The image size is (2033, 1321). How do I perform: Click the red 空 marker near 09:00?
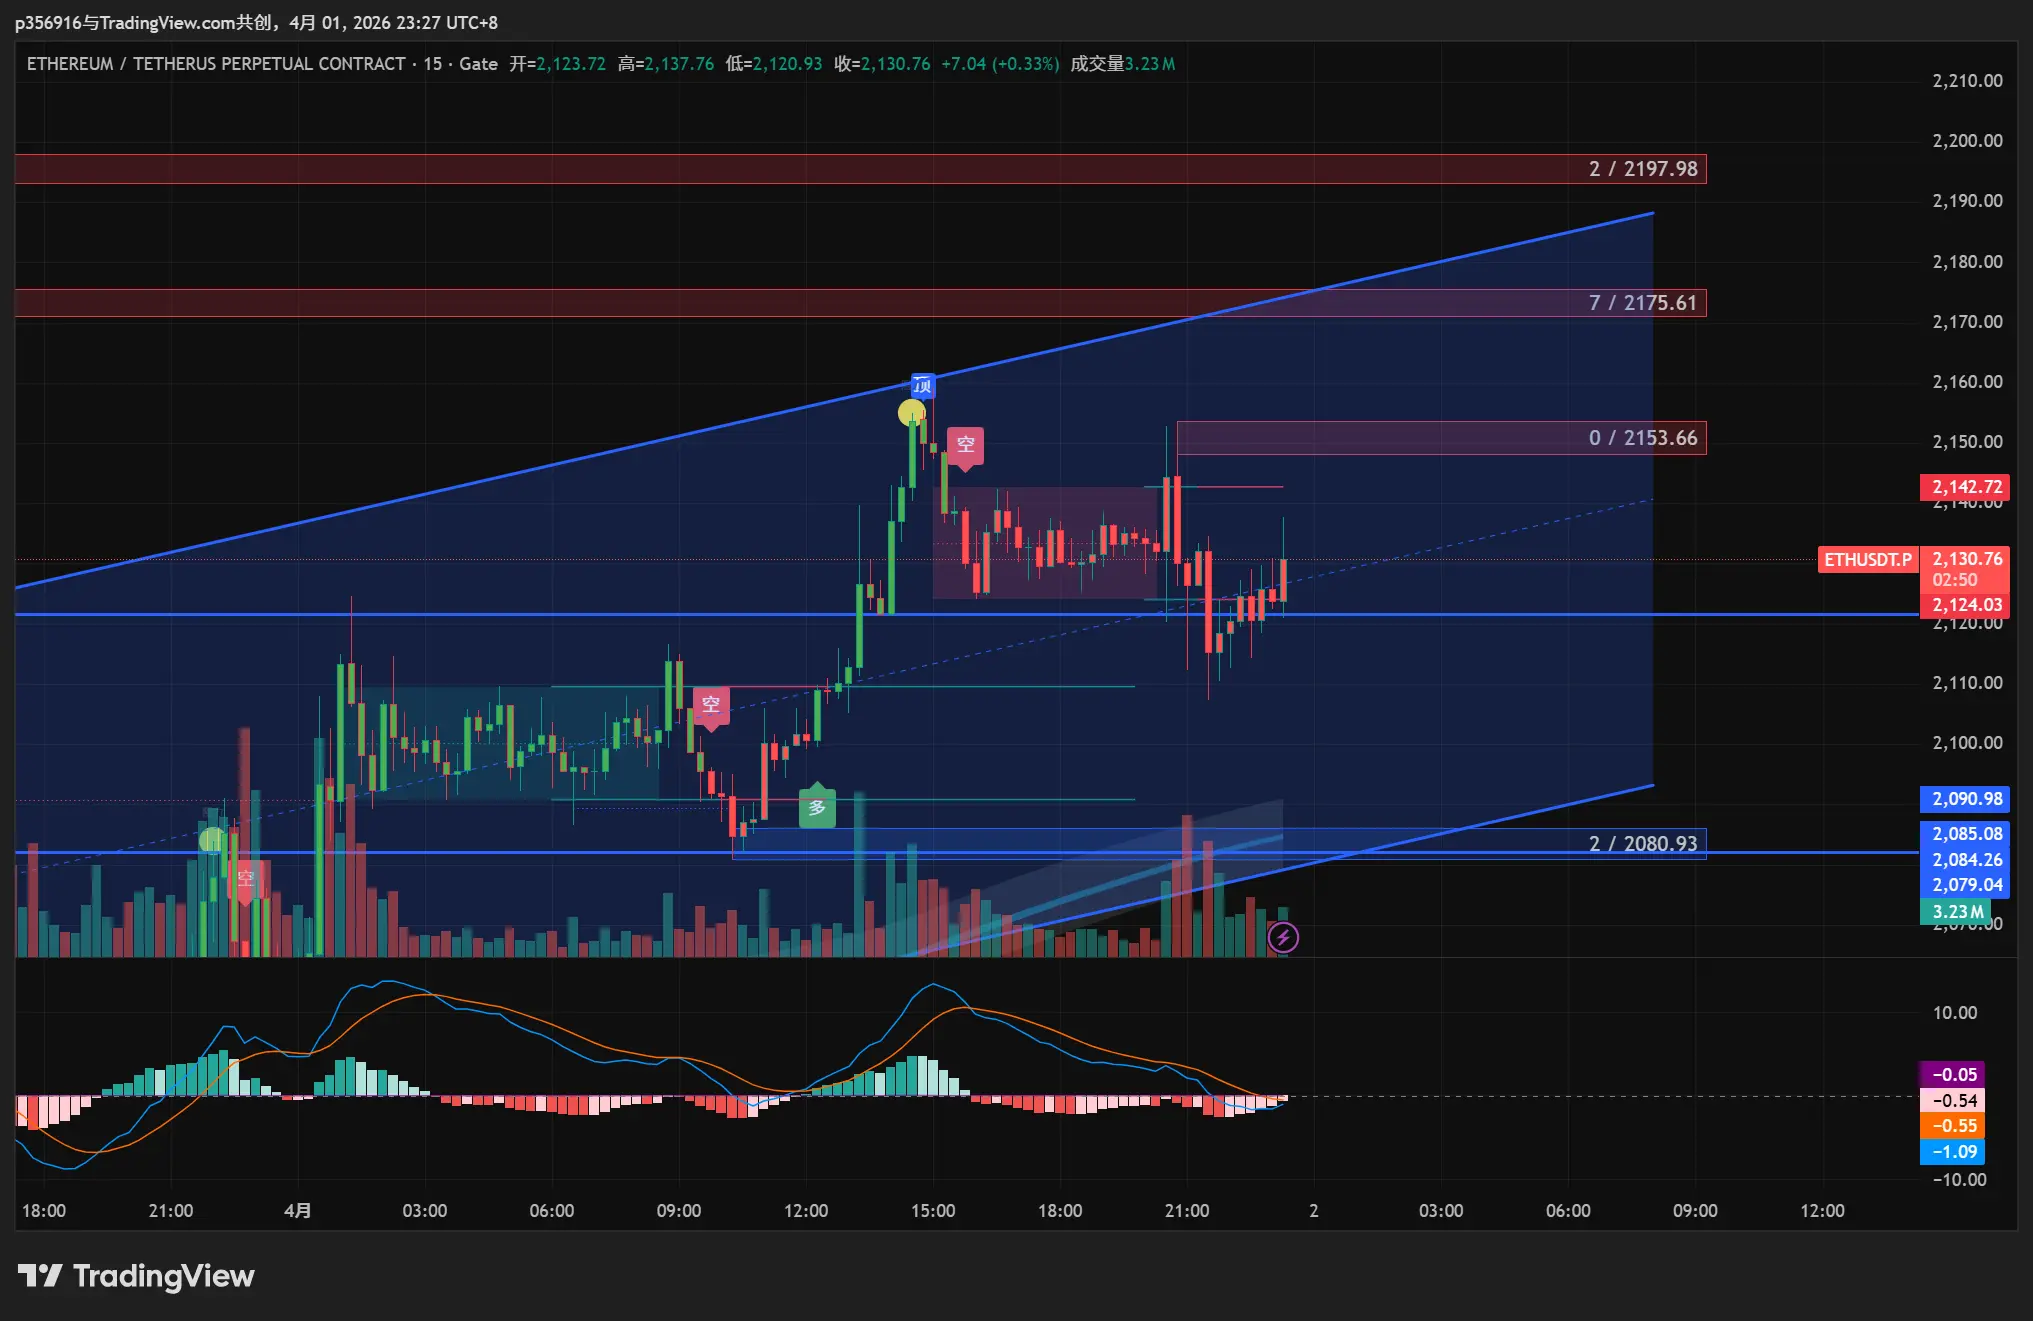[711, 705]
